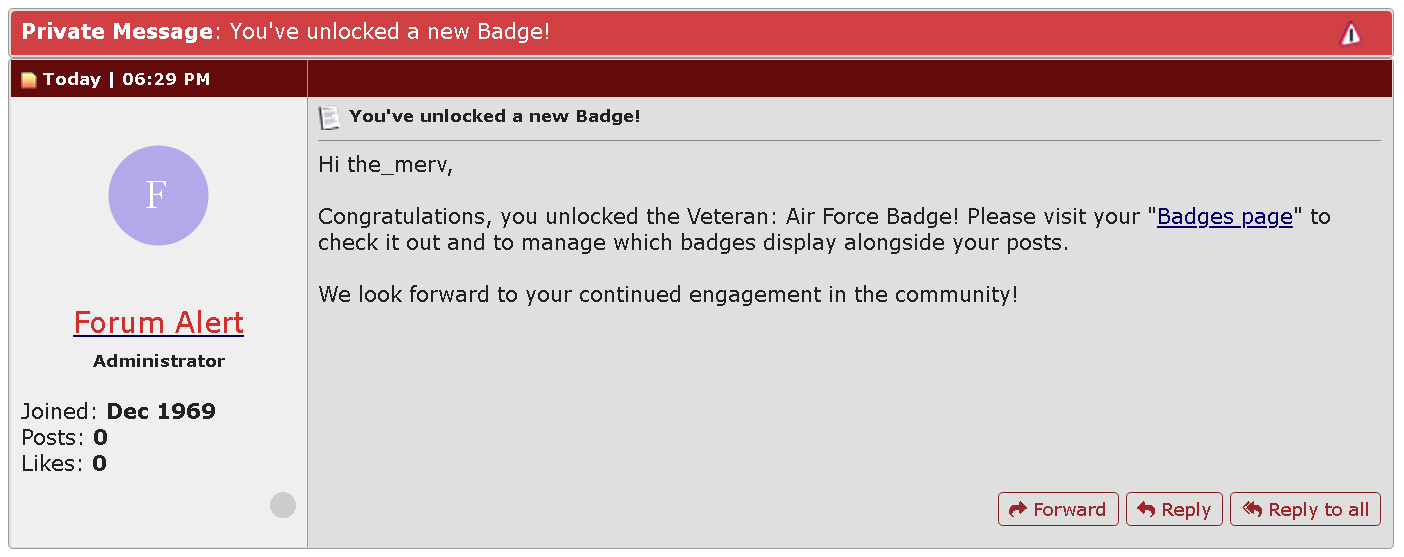Click the Administrator rank label
The height and width of the screenshot is (557, 1404).
(x=159, y=361)
